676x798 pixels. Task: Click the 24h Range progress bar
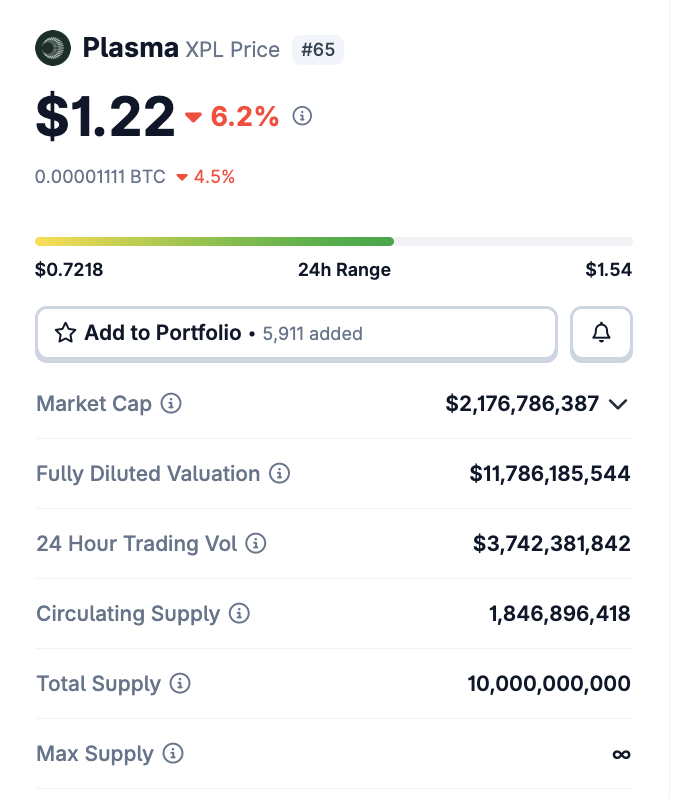(x=333, y=241)
